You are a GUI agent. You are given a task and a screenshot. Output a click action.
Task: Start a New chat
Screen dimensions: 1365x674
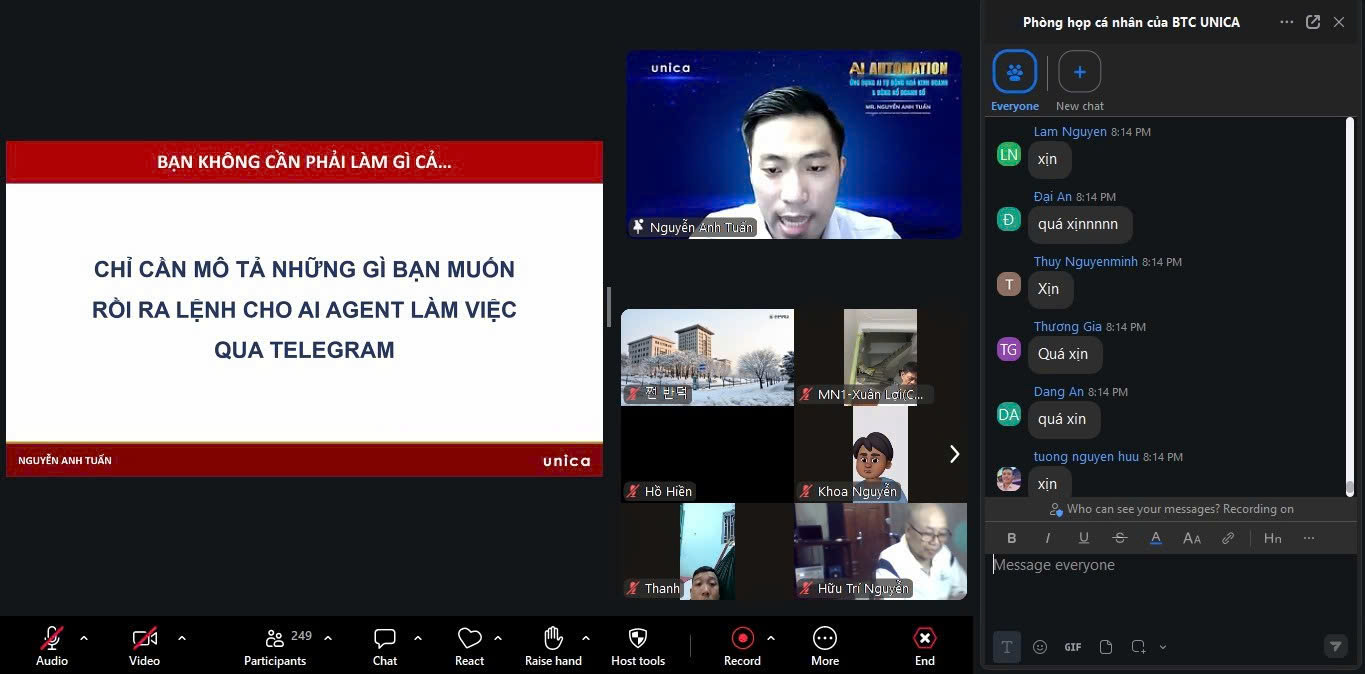(1080, 81)
